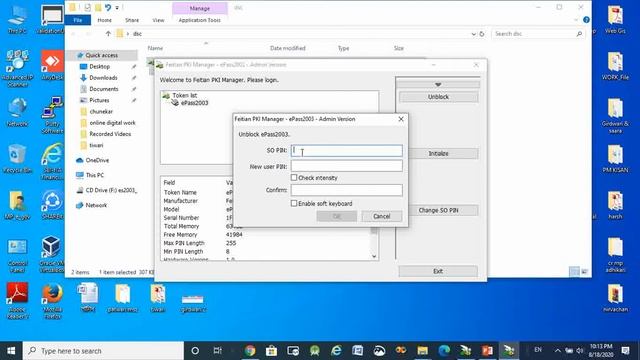This screenshot has width=640, height=360.
Task: Open File Explorer from the taskbar
Action: click(x=422, y=351)
